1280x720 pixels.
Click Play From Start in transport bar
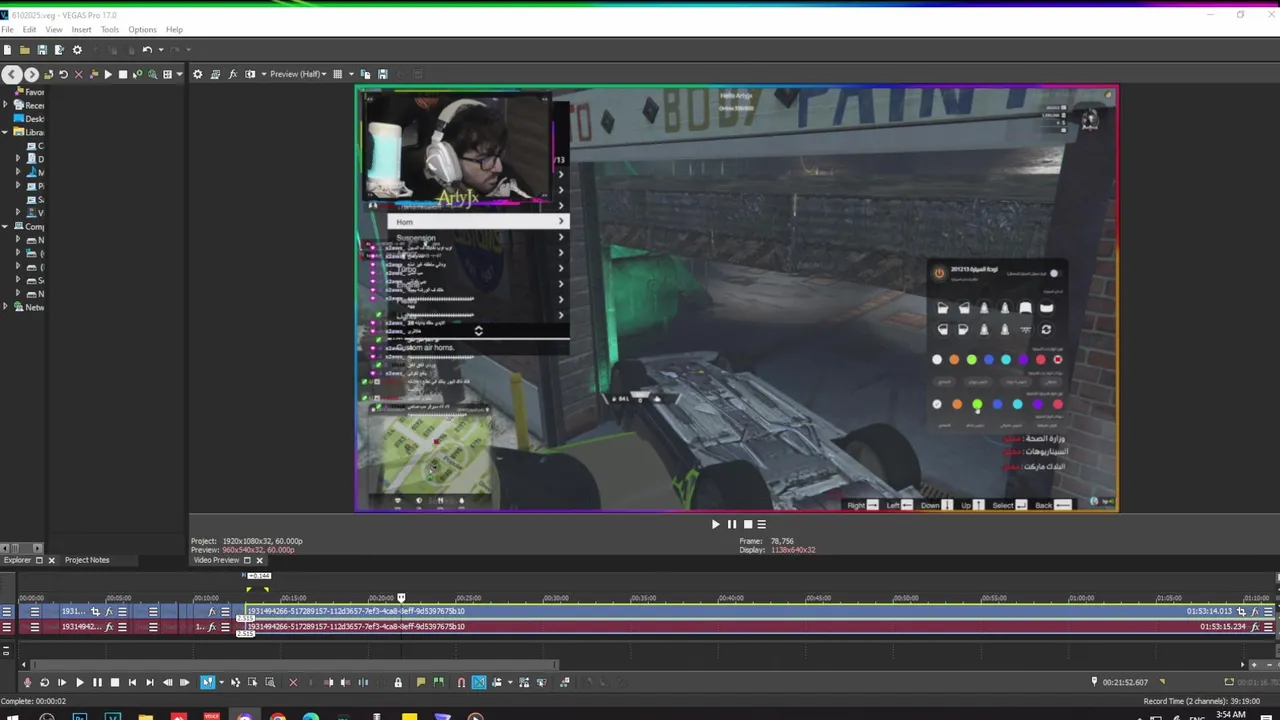click(x=62, y=682)
